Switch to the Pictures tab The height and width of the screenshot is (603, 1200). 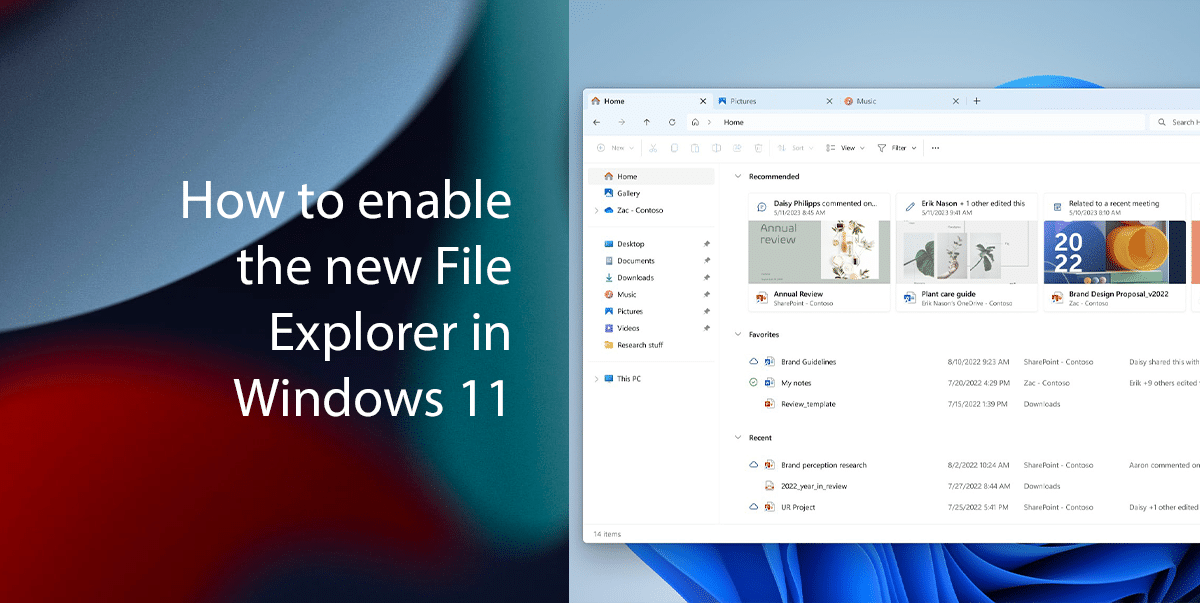[x=776, y=101]
